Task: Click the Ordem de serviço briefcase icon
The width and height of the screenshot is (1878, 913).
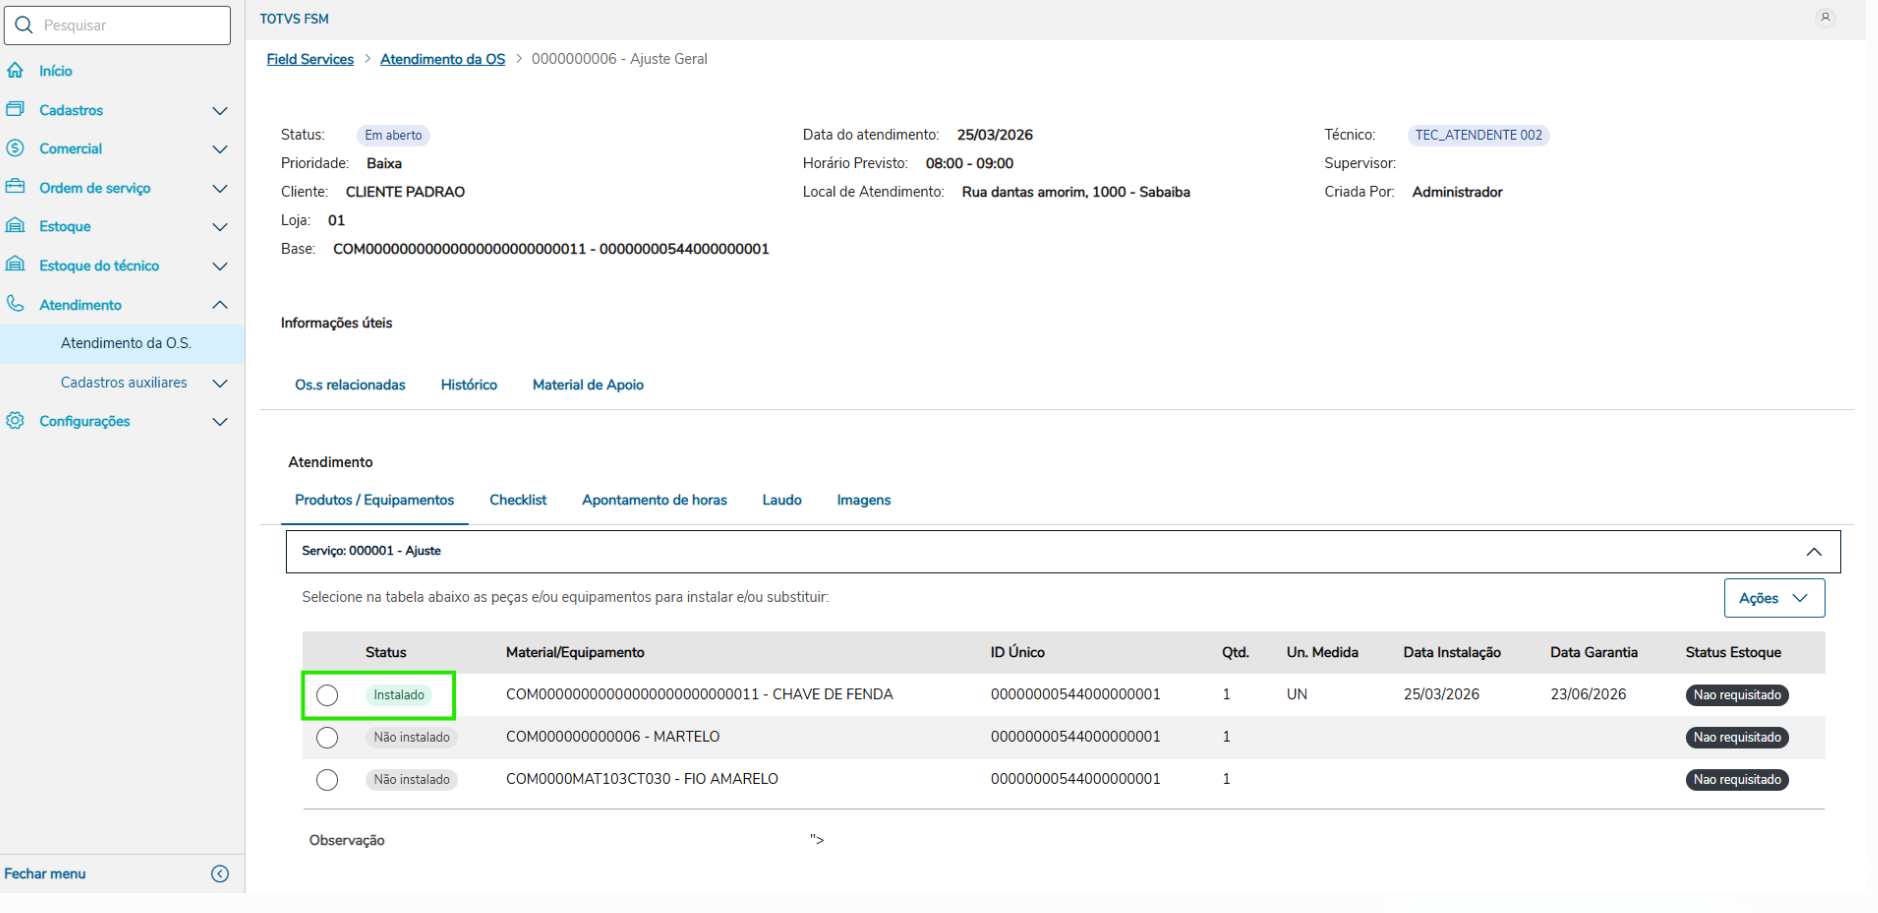Action: [x=15, y=187]
